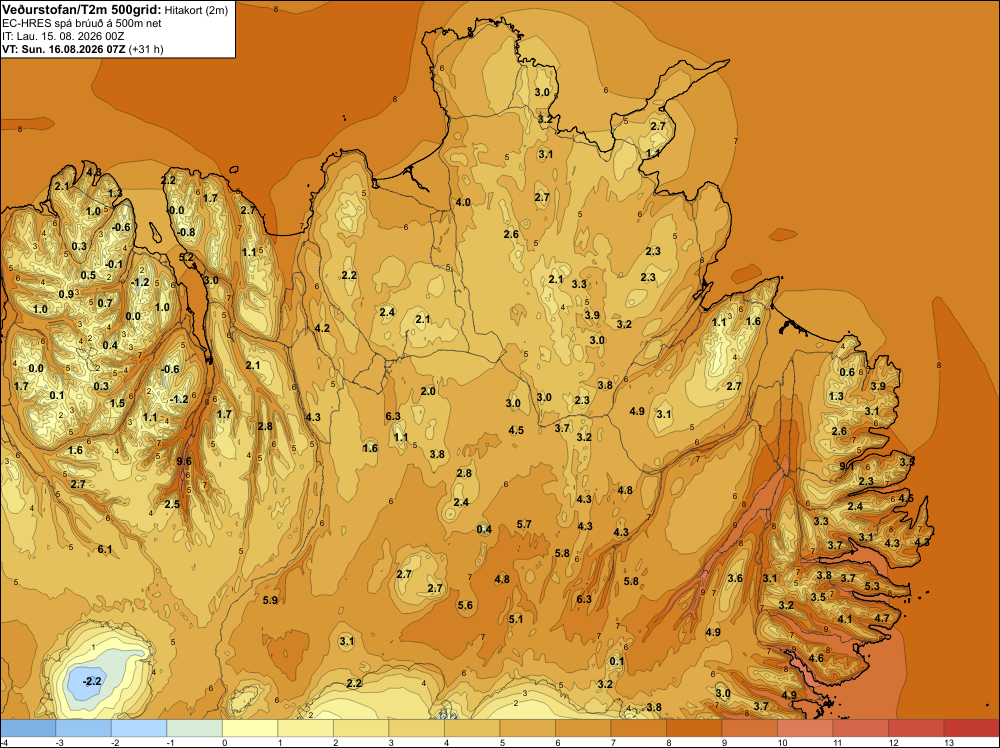Select the legend color band between 8 and 9
Screen dimensions: 1000x748
(694, 728)
